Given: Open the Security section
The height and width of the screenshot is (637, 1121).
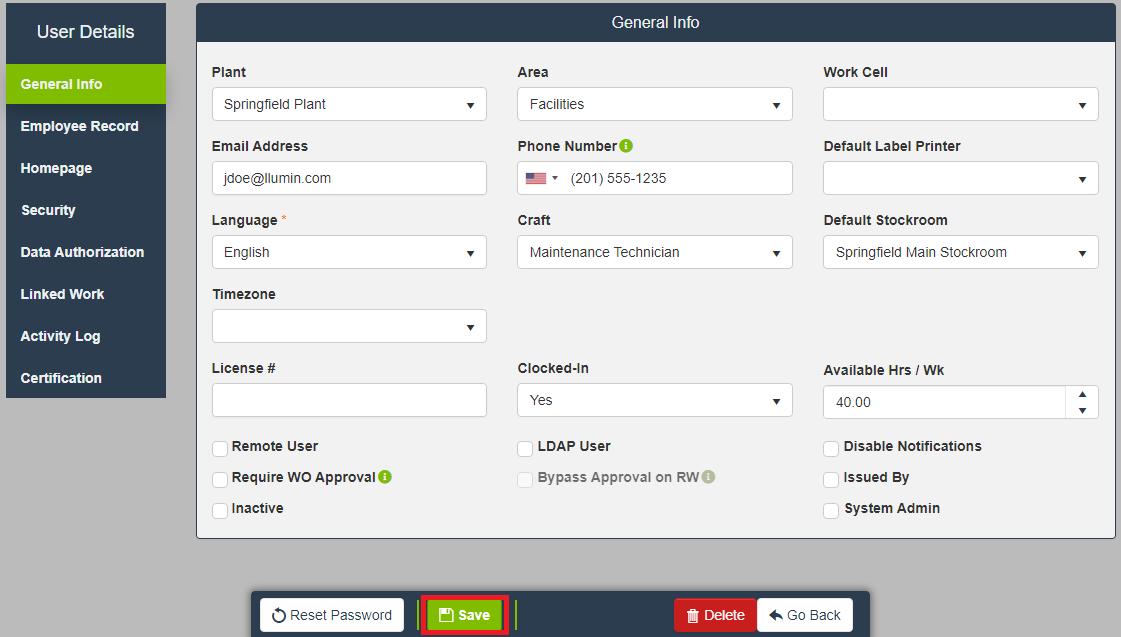Looking at the screenshot, I should point(48,210).
